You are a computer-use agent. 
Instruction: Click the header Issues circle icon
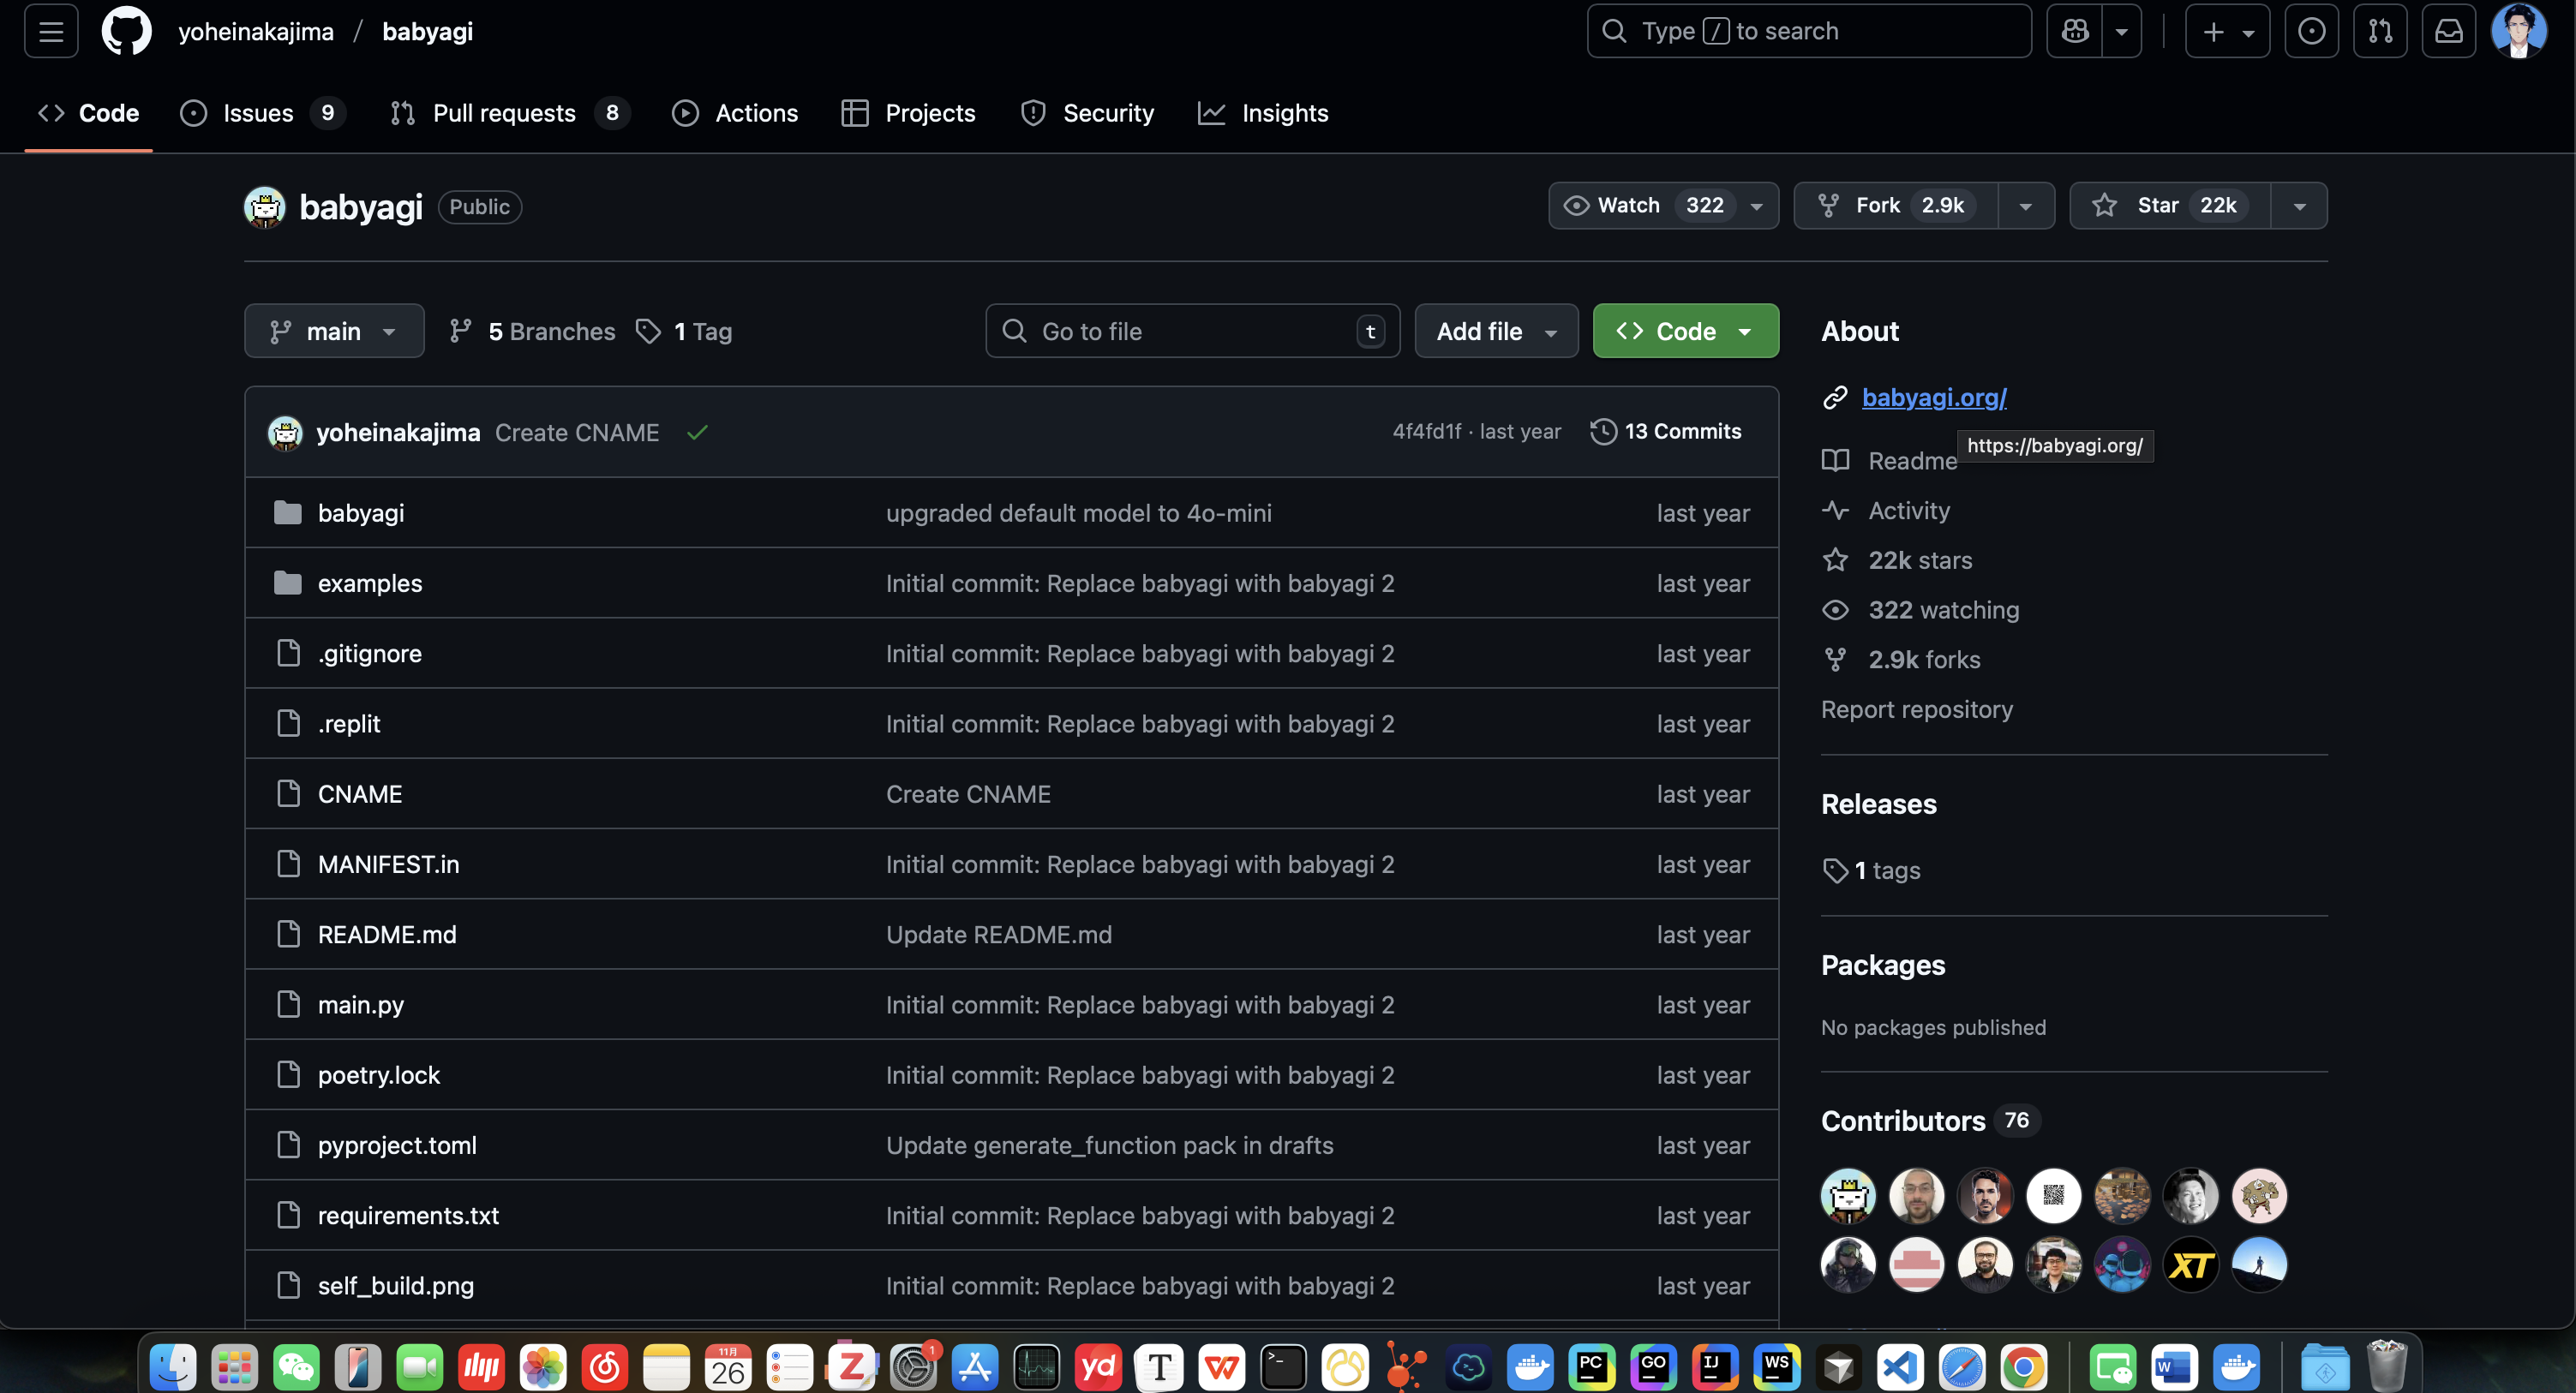[2311, 31]
